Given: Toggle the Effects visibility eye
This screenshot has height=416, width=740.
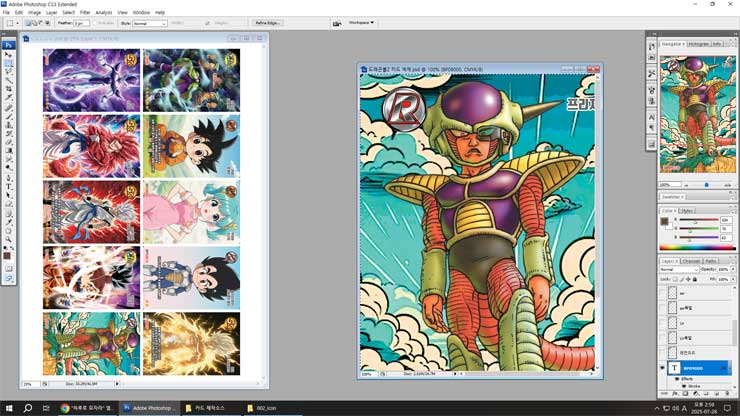Looking at the screenshot, I should pyautogui.click(x=678, y=379).
